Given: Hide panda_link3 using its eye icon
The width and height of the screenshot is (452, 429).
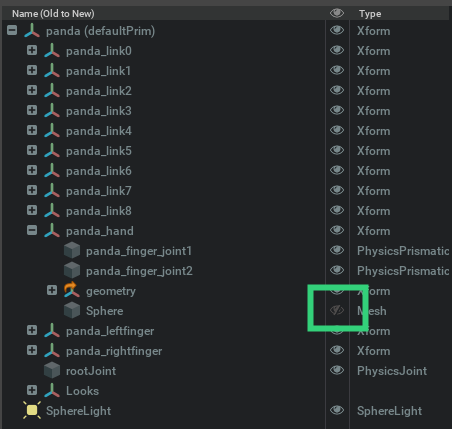Looking at the screenshot, I should tap(337, 110).
